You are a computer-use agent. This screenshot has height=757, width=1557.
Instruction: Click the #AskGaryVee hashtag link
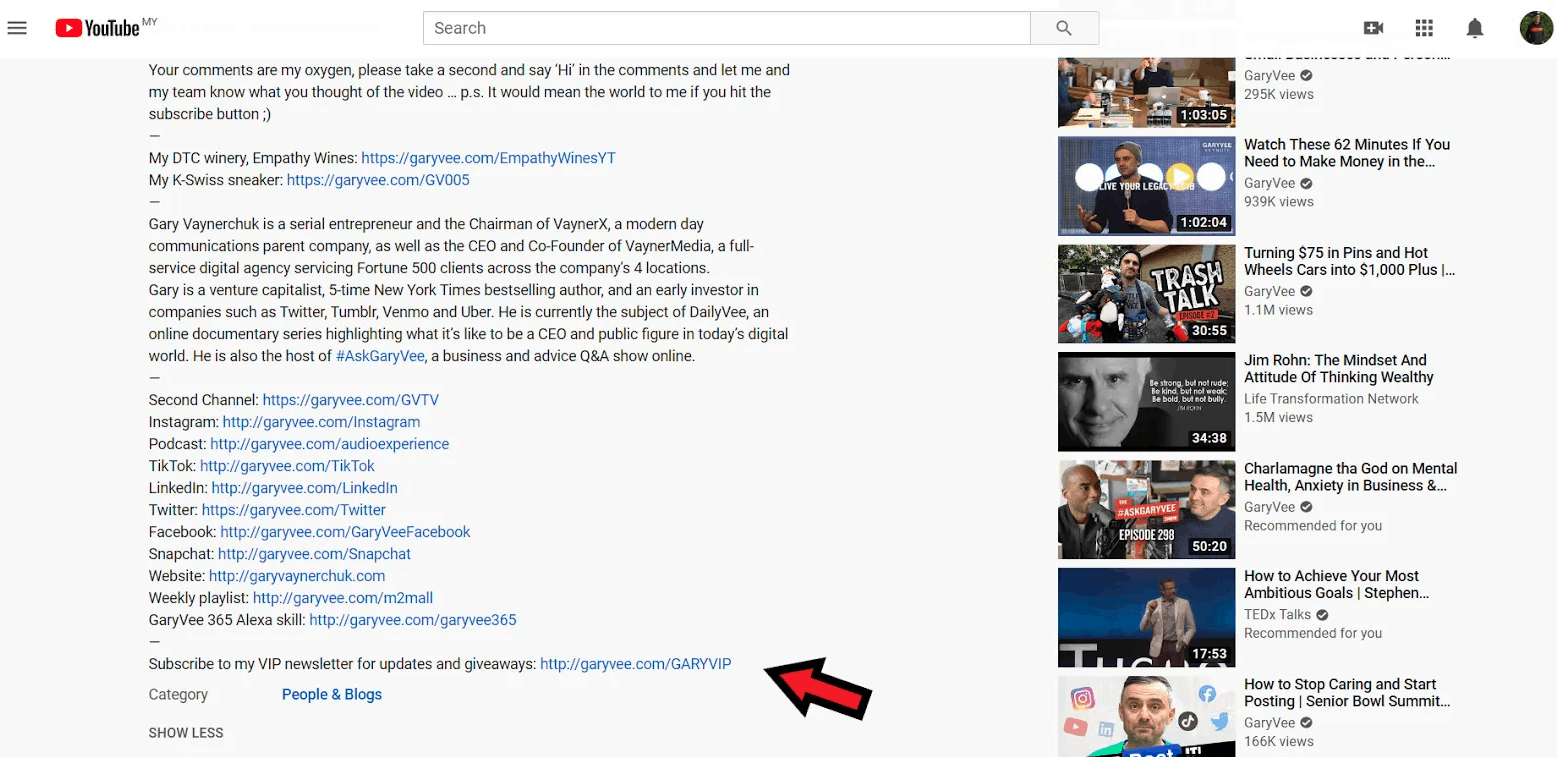click(x=380, y=356)
